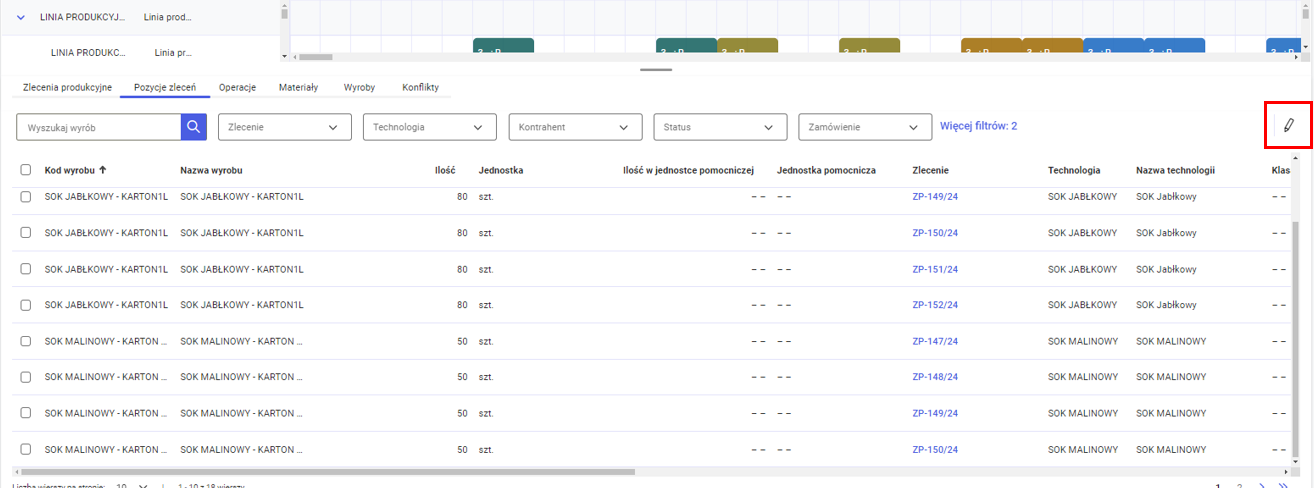Click SOK JABŁKOWY technology cell in ZP-151/24 row
Viewport: 1314px width, 488px height.
1082,269
